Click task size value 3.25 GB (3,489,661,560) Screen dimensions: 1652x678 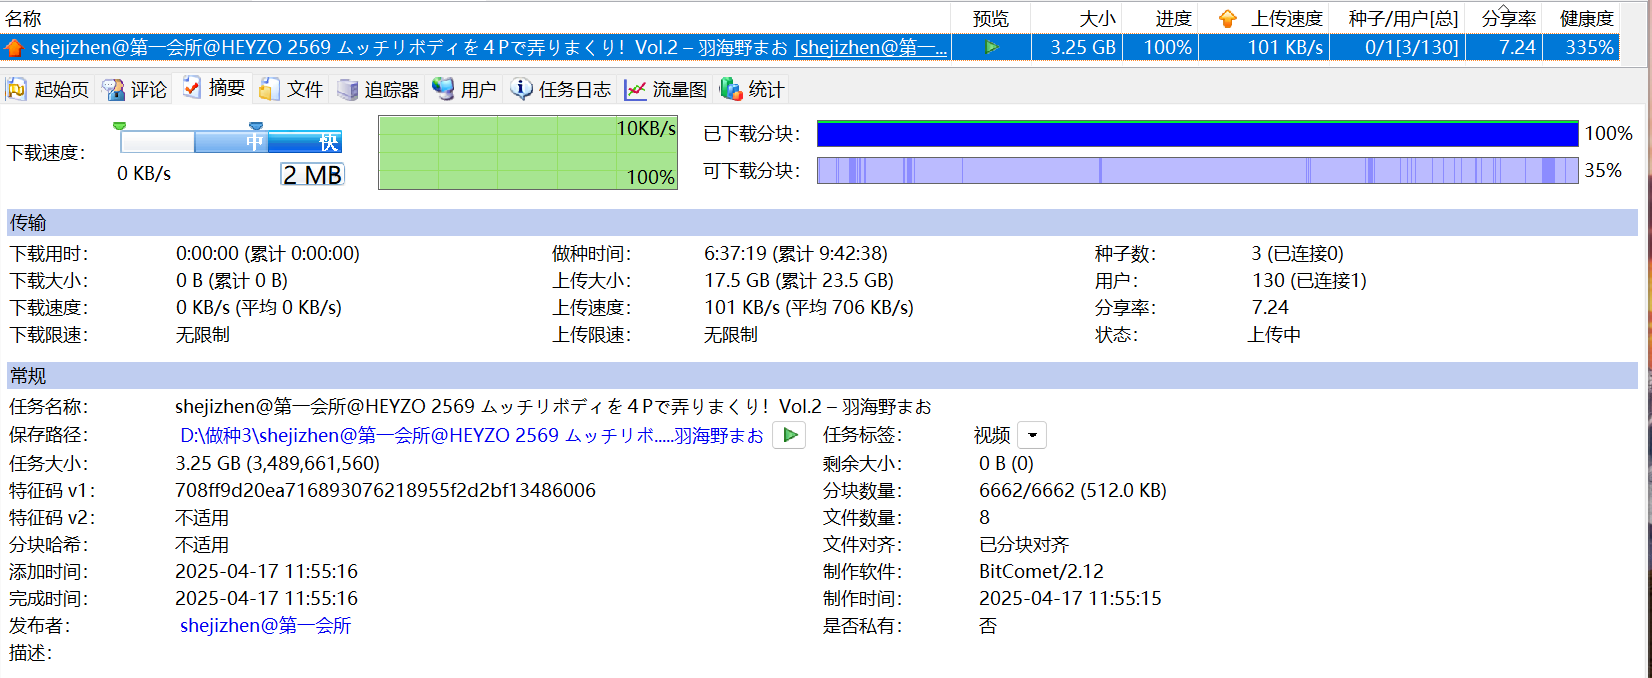(x=277, y=463)
